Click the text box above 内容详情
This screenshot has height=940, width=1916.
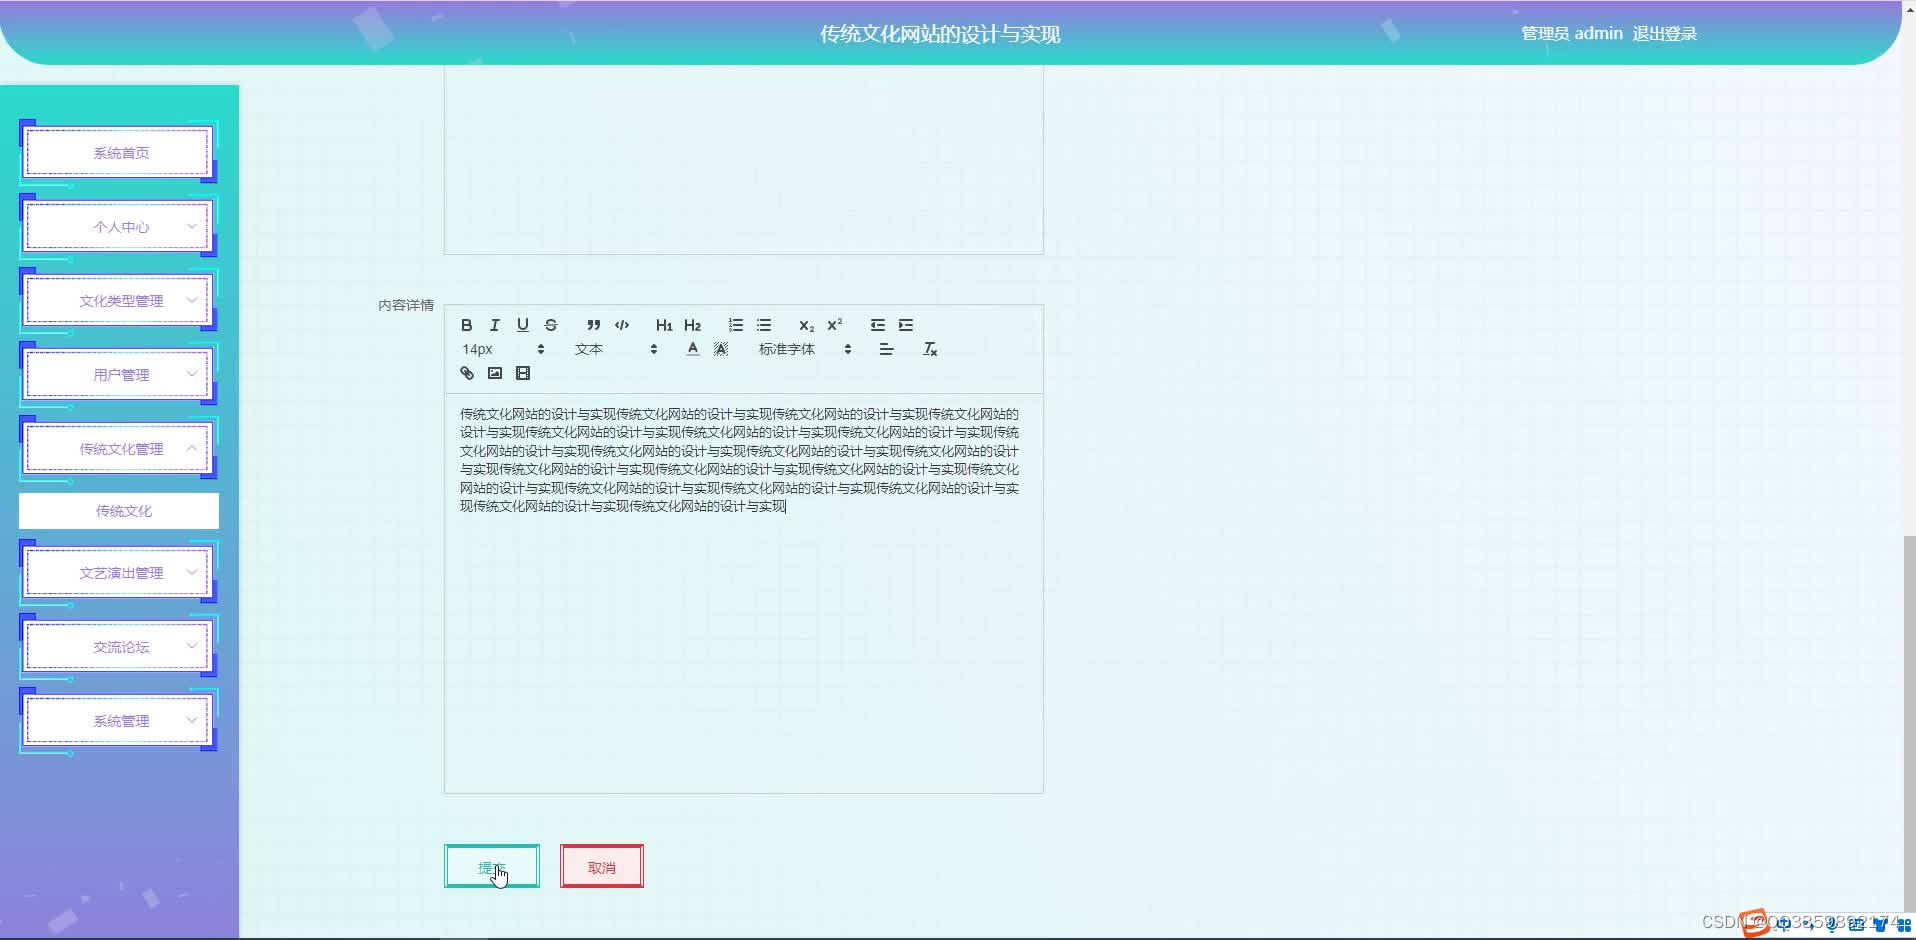(743, 160)
